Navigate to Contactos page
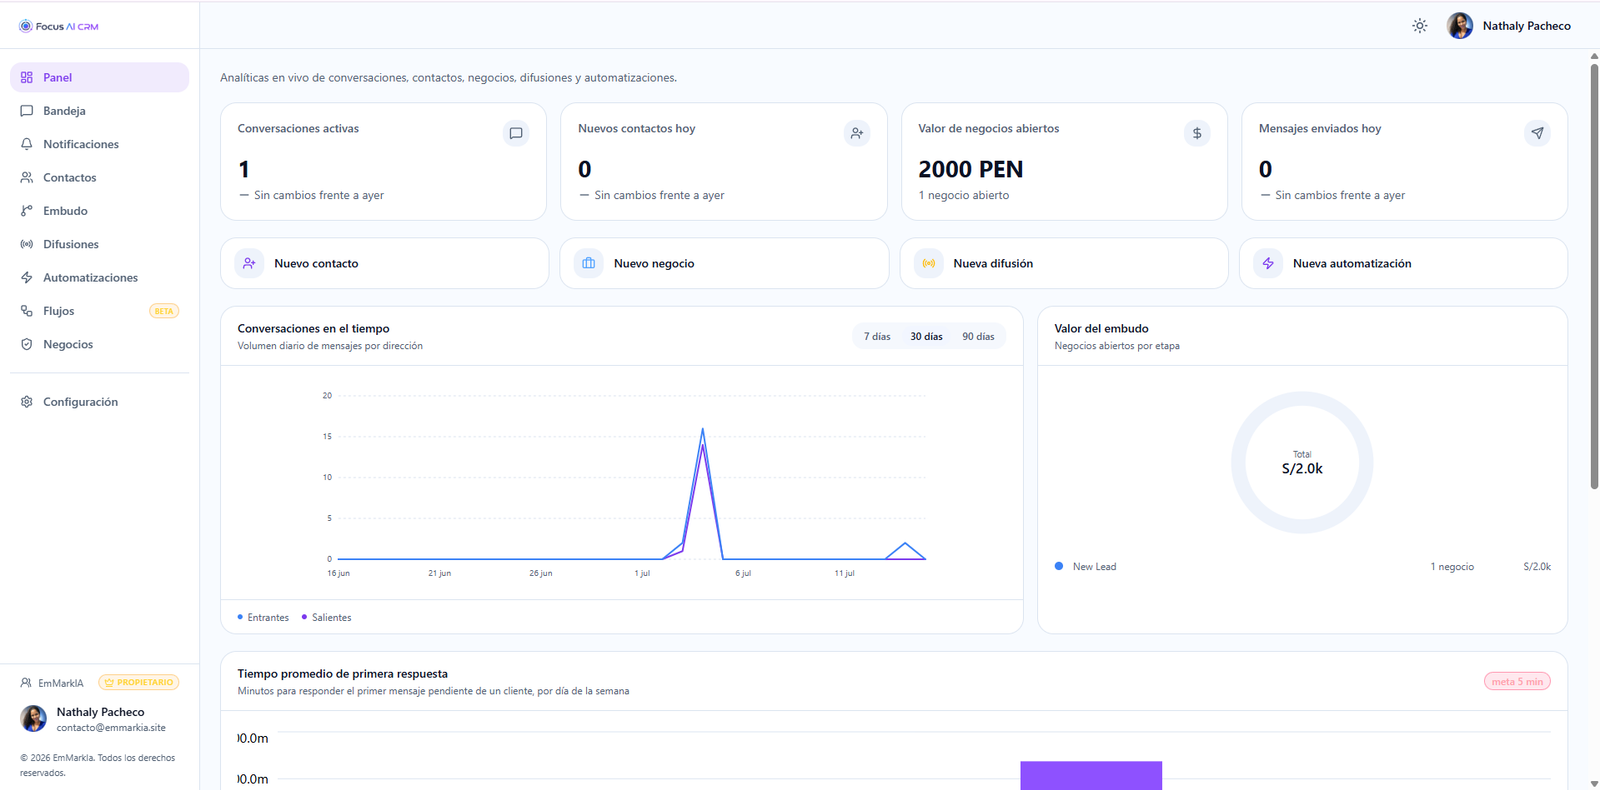The image size is (1600, 790). coord(99,177)
